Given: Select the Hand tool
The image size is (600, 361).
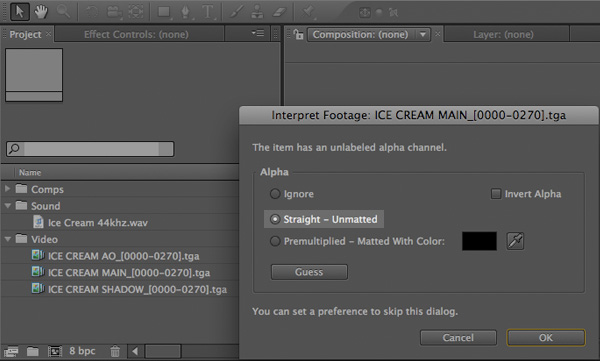Looking at the screenshot, I should click(41, 12).
